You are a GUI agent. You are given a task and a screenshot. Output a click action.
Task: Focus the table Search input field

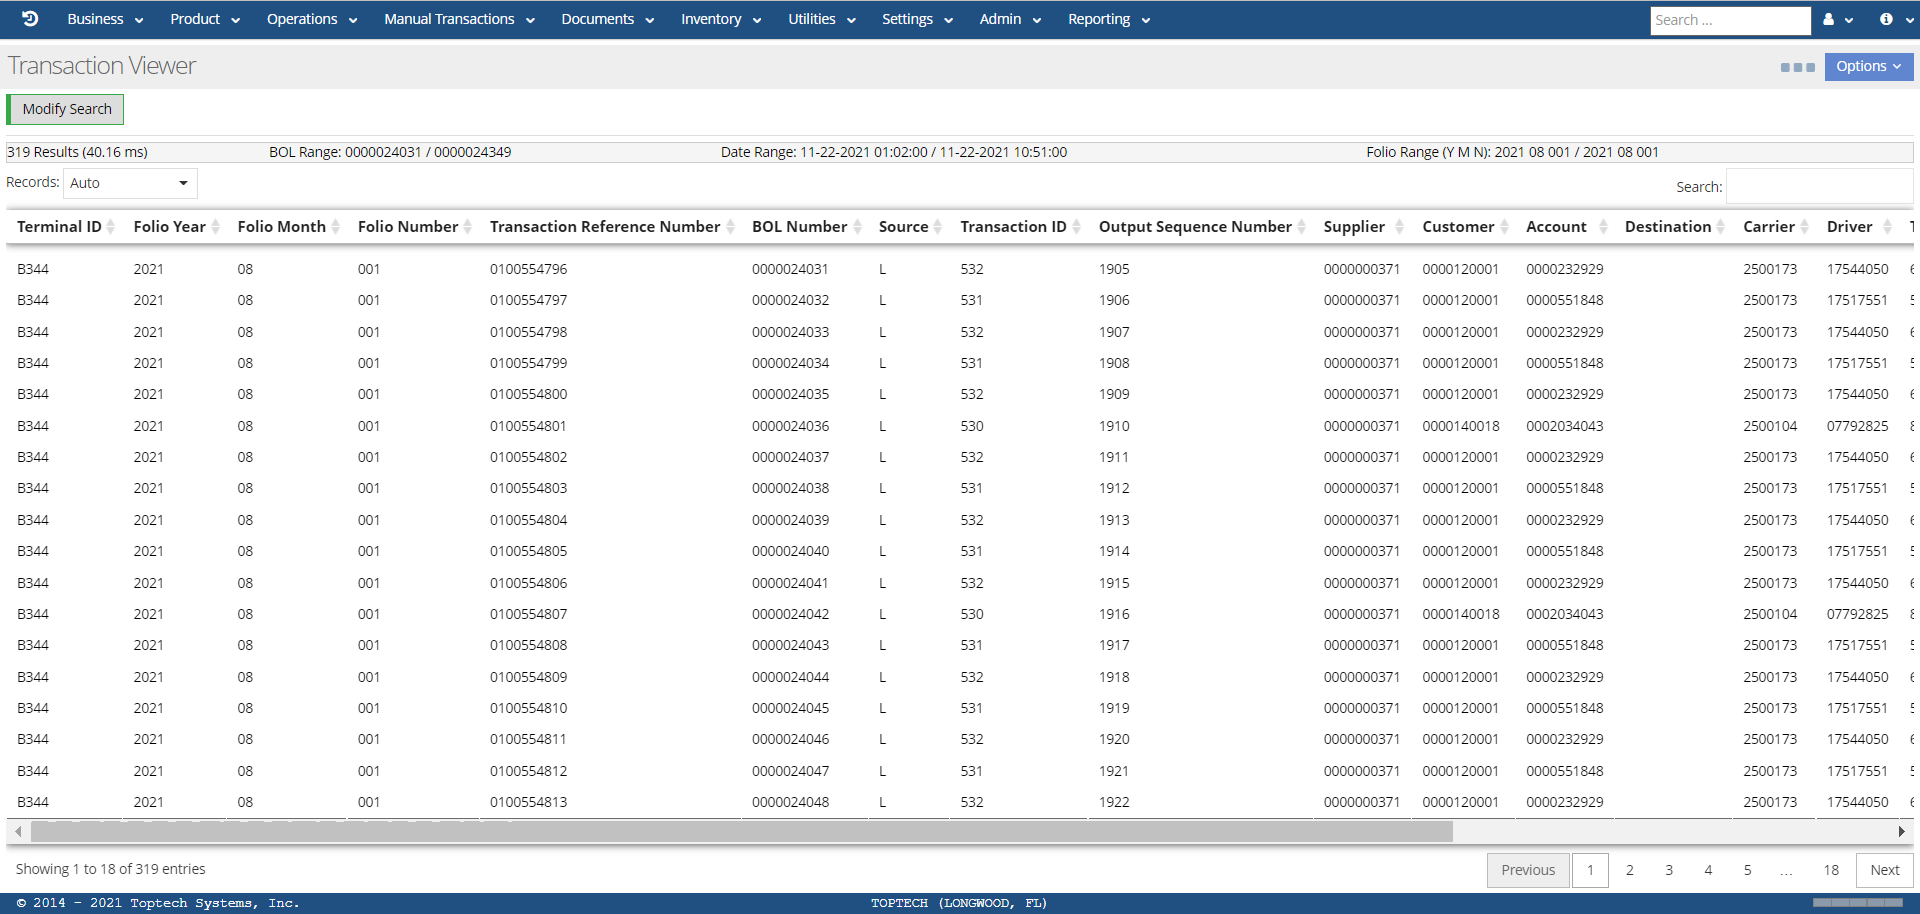[1818, 186]
